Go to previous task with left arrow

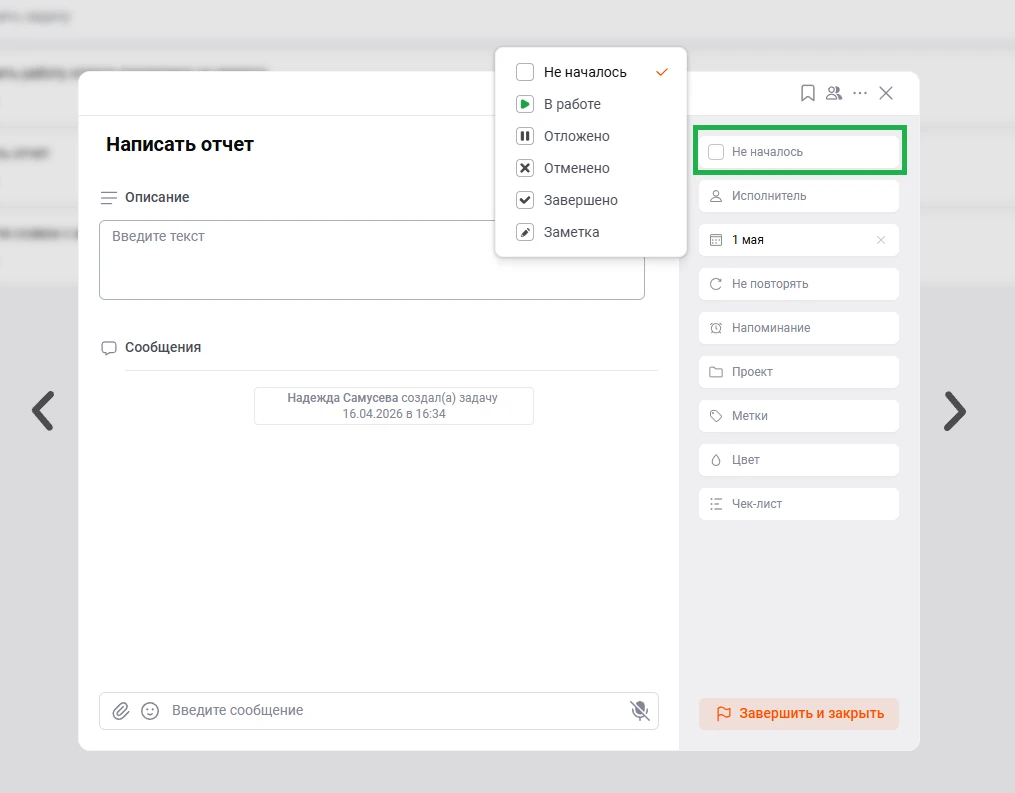click(x=43, y=410)
